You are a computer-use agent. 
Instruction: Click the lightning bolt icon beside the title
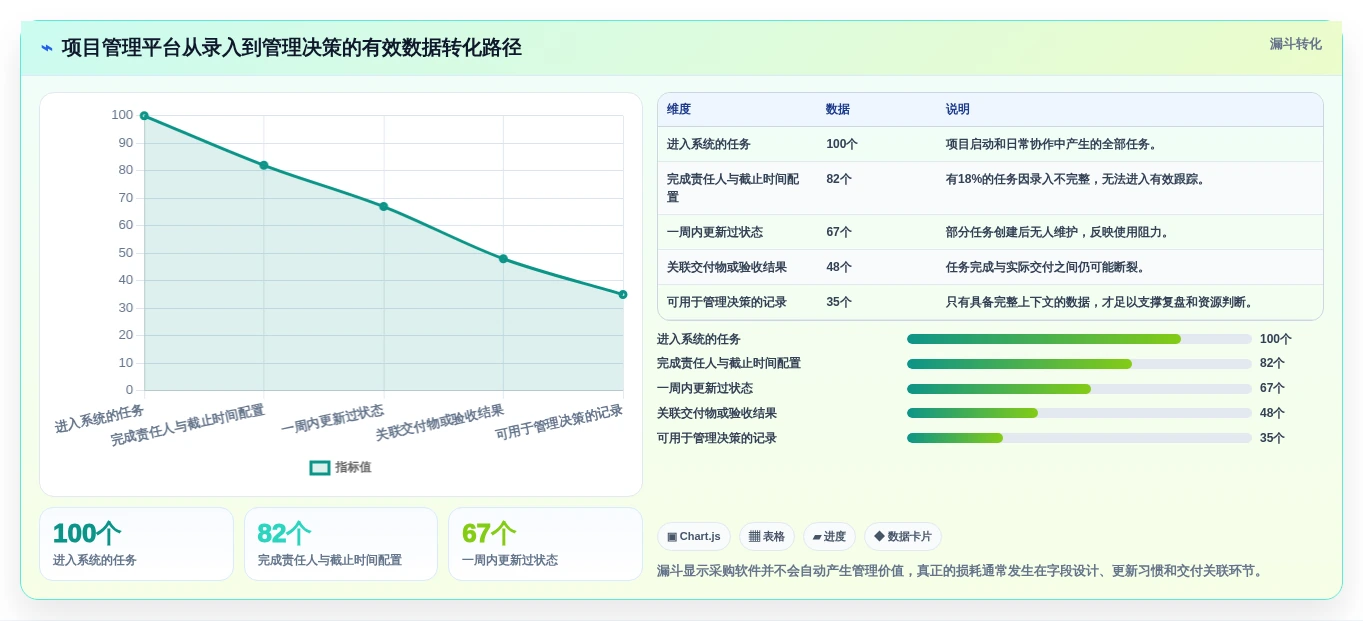[46, 48]
